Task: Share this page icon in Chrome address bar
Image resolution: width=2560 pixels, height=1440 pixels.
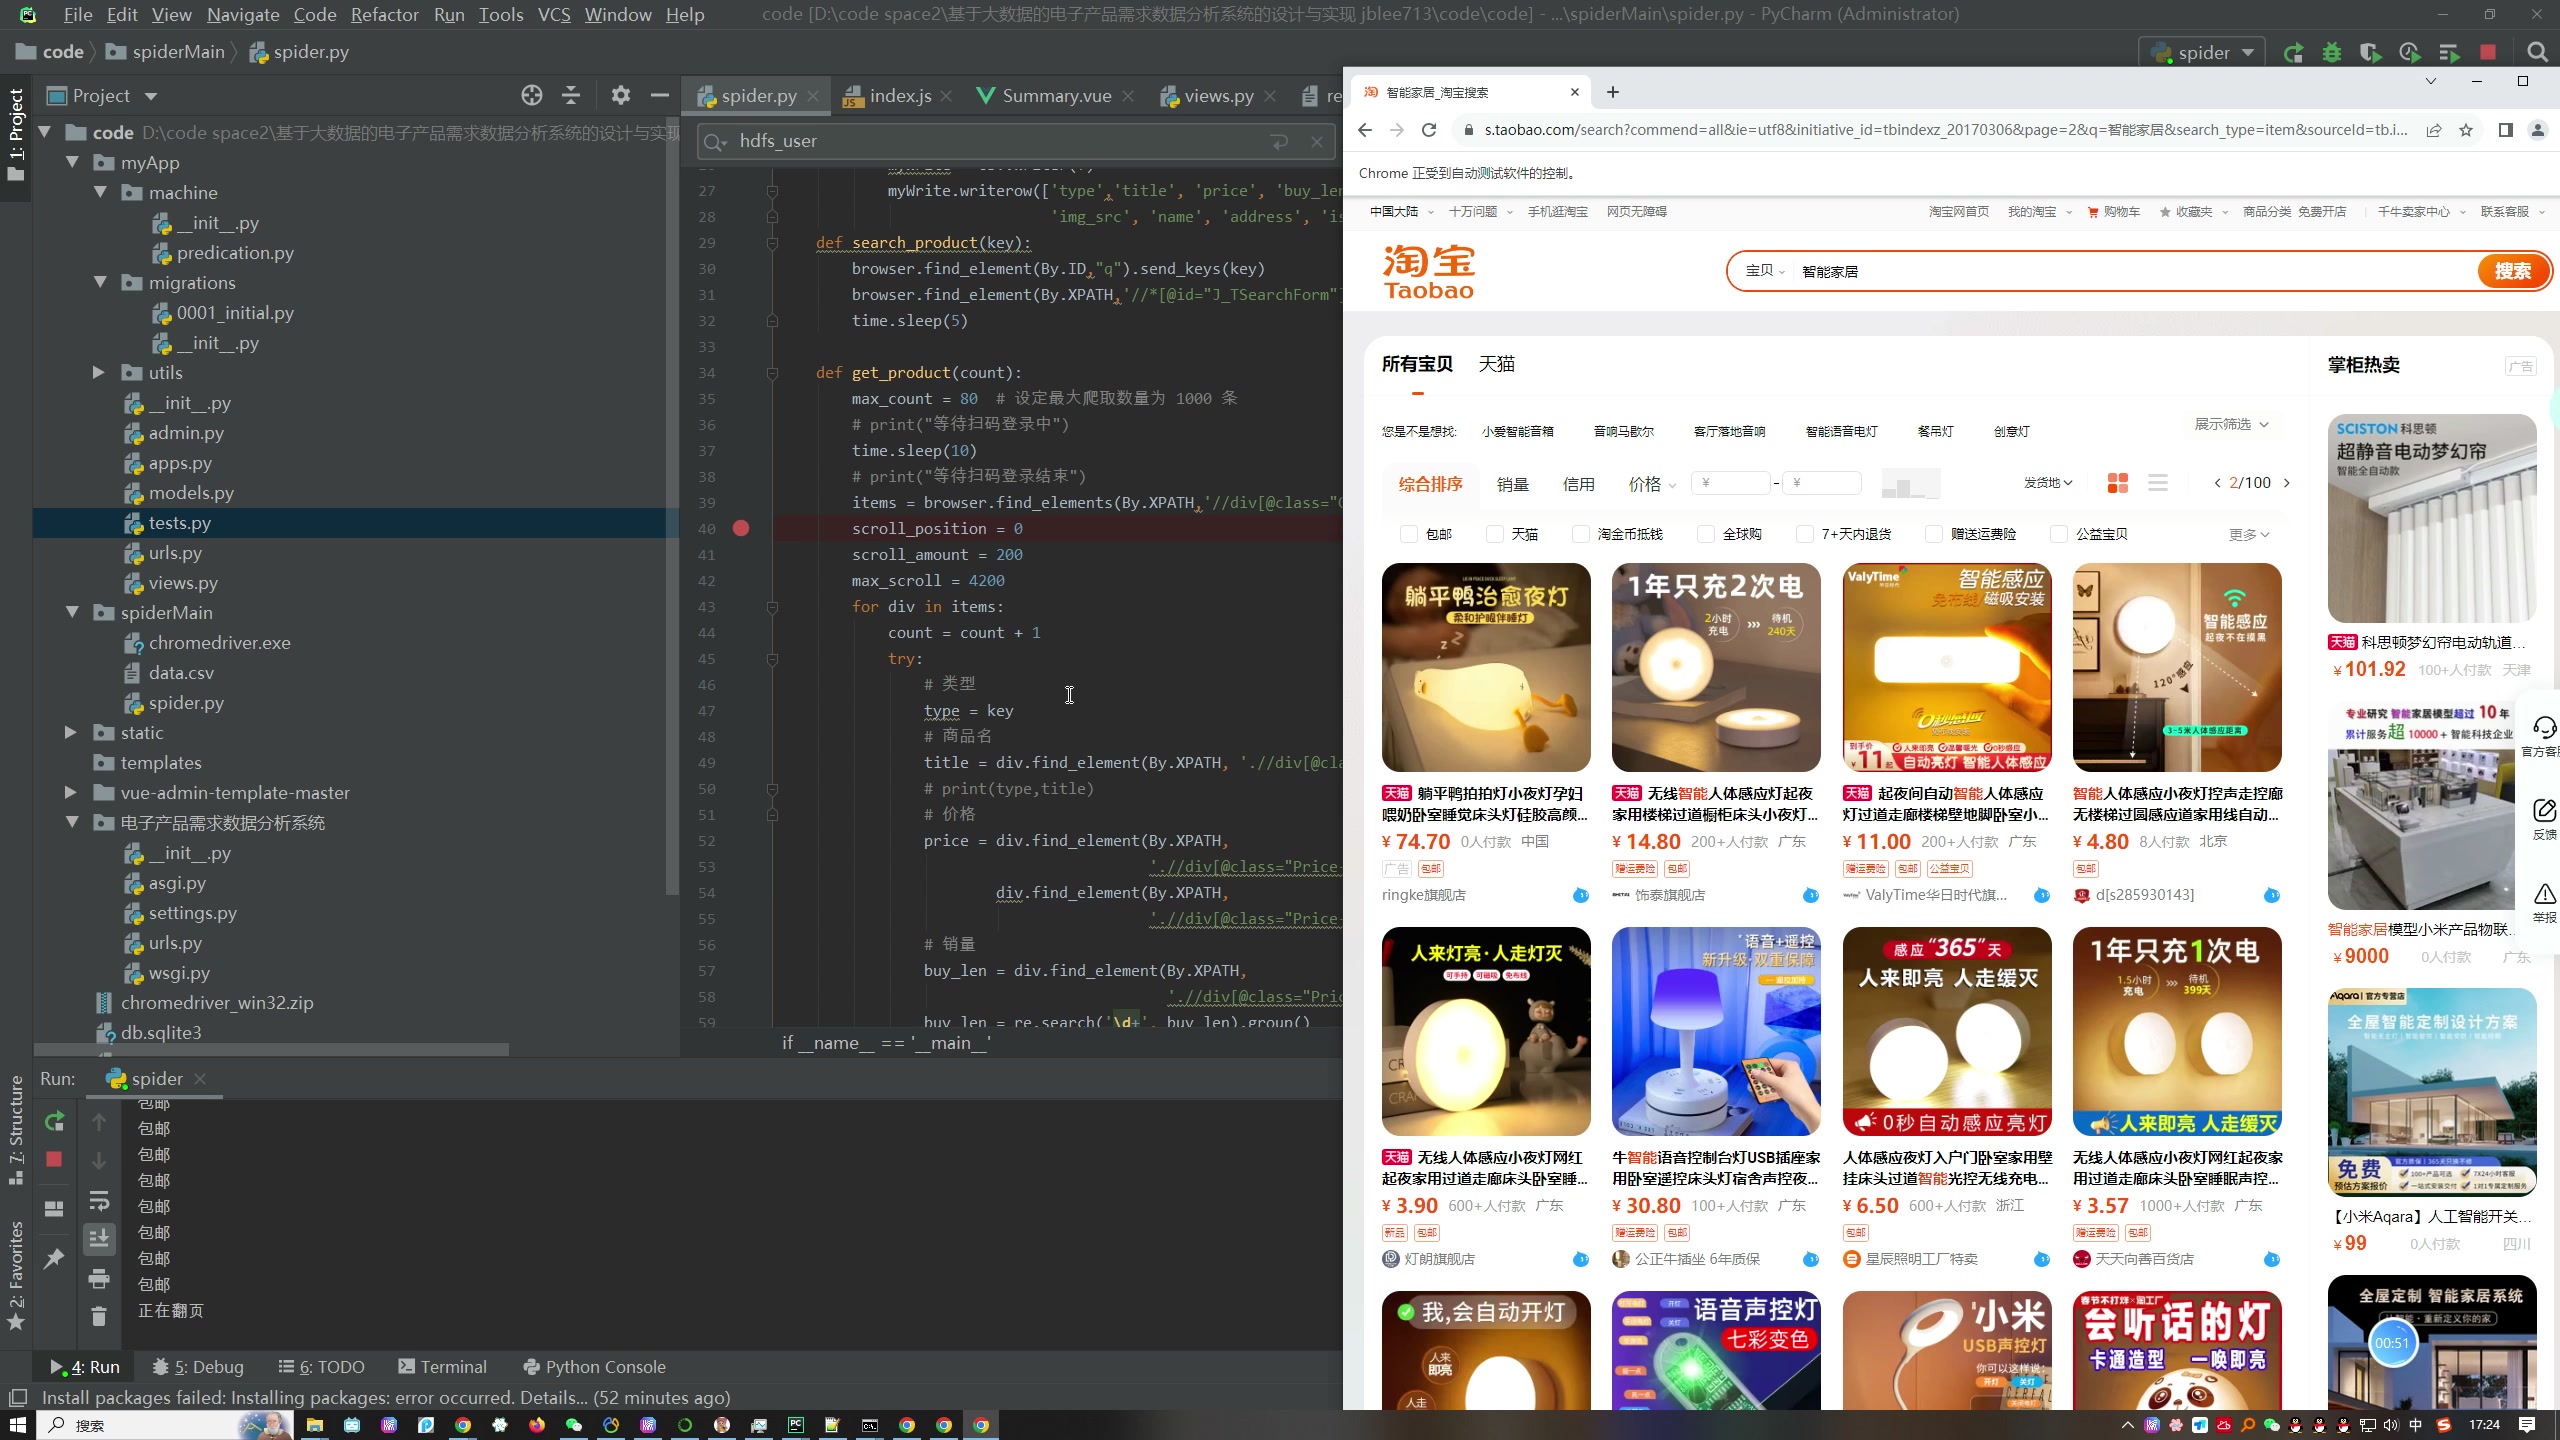Action: [2434, 130]
